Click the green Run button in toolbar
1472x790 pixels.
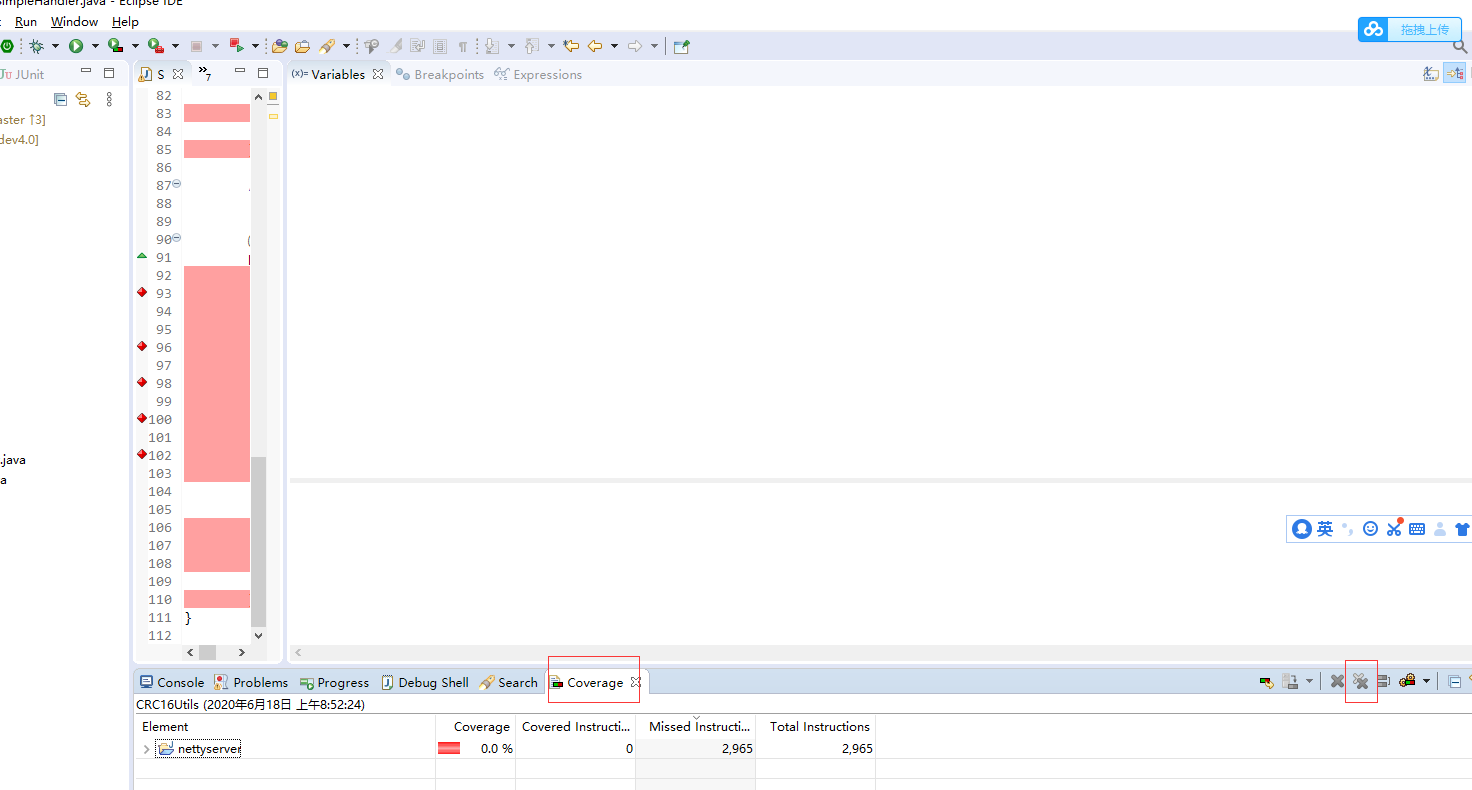pyautogui.click(x=76, y=46)
